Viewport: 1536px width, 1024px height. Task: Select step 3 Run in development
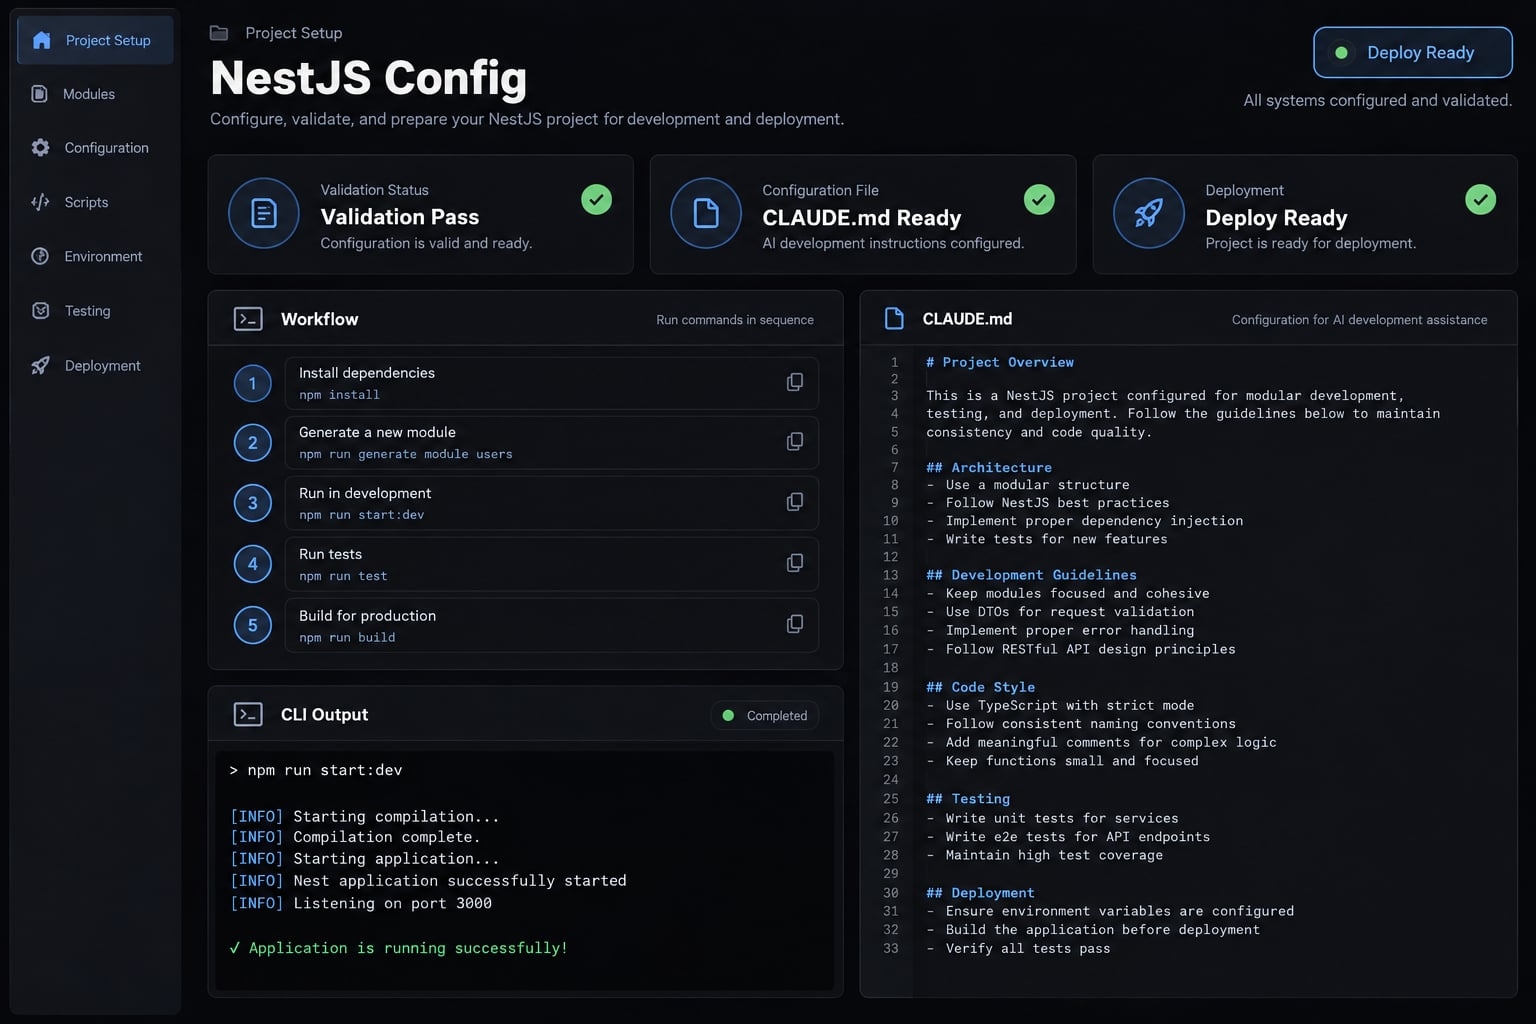552,503
